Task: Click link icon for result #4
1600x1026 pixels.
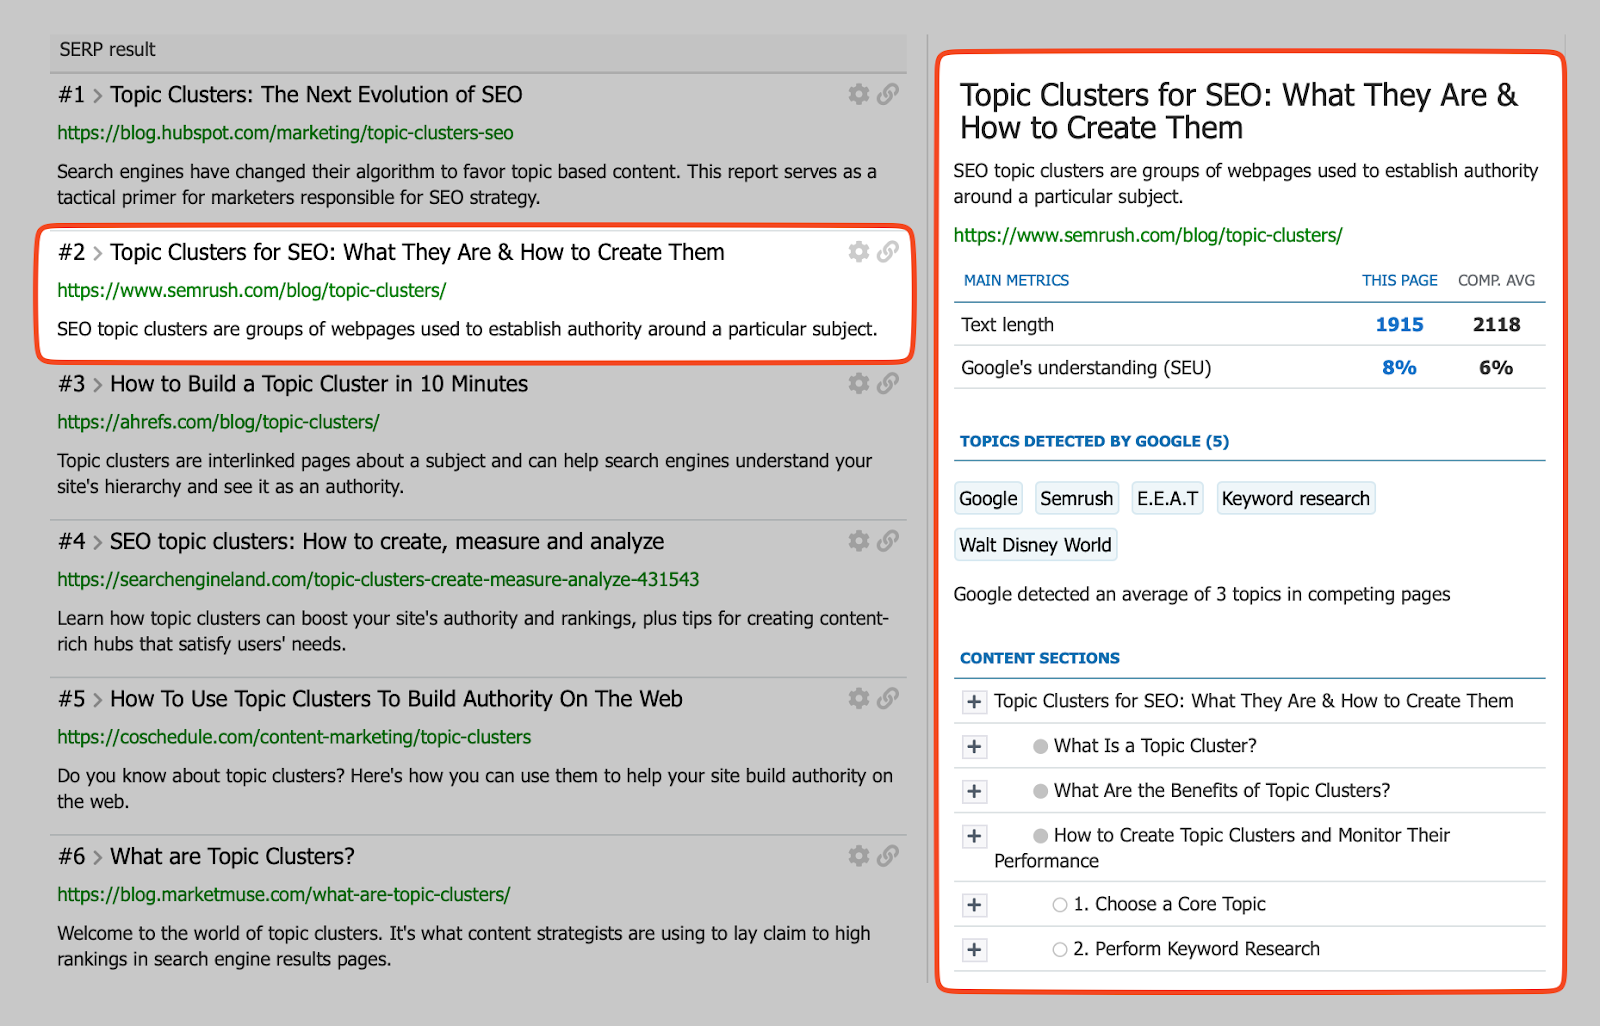Action: coord(888,541)
